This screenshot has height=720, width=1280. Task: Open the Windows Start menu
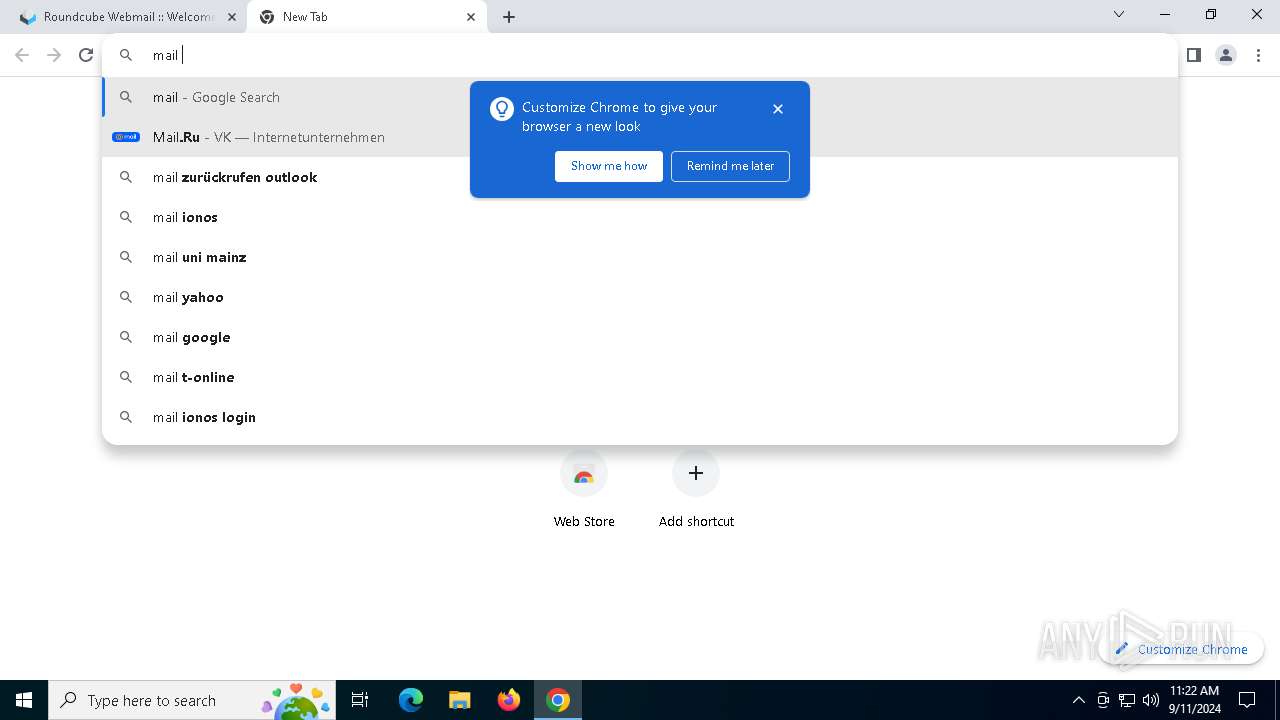click(24, 700)
